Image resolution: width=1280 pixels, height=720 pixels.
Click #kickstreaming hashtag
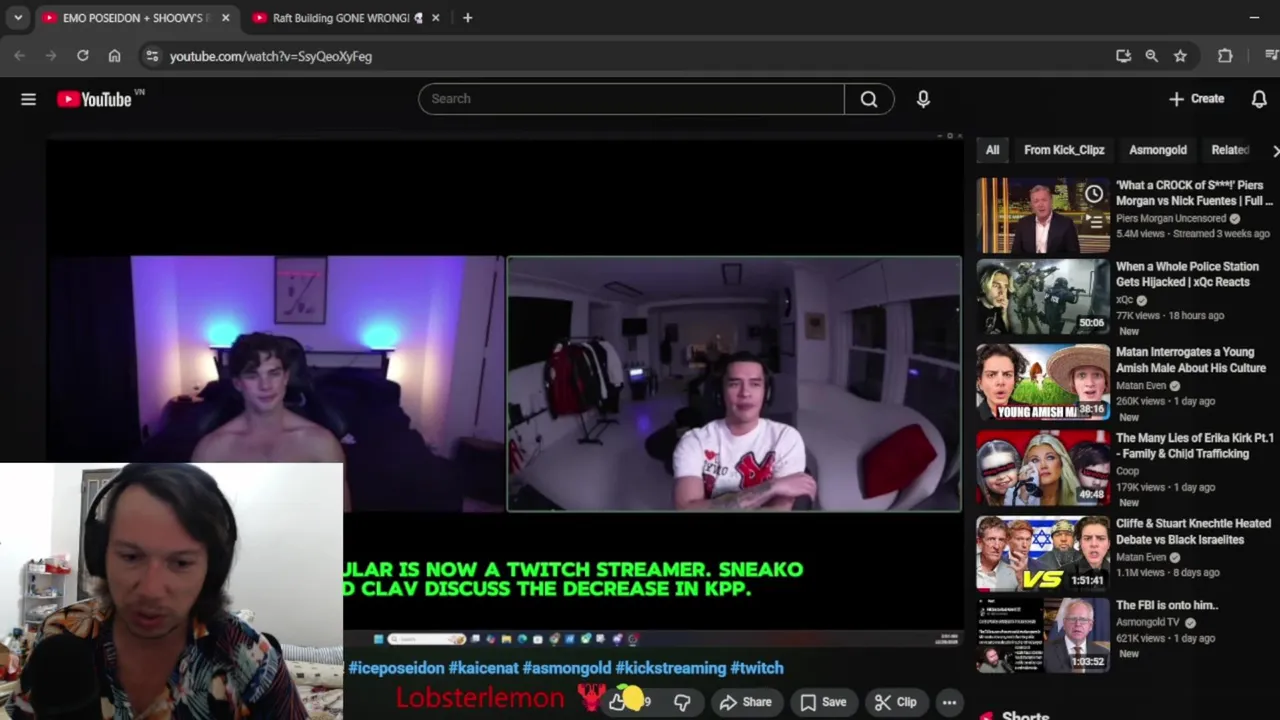(x=670, y=668)
